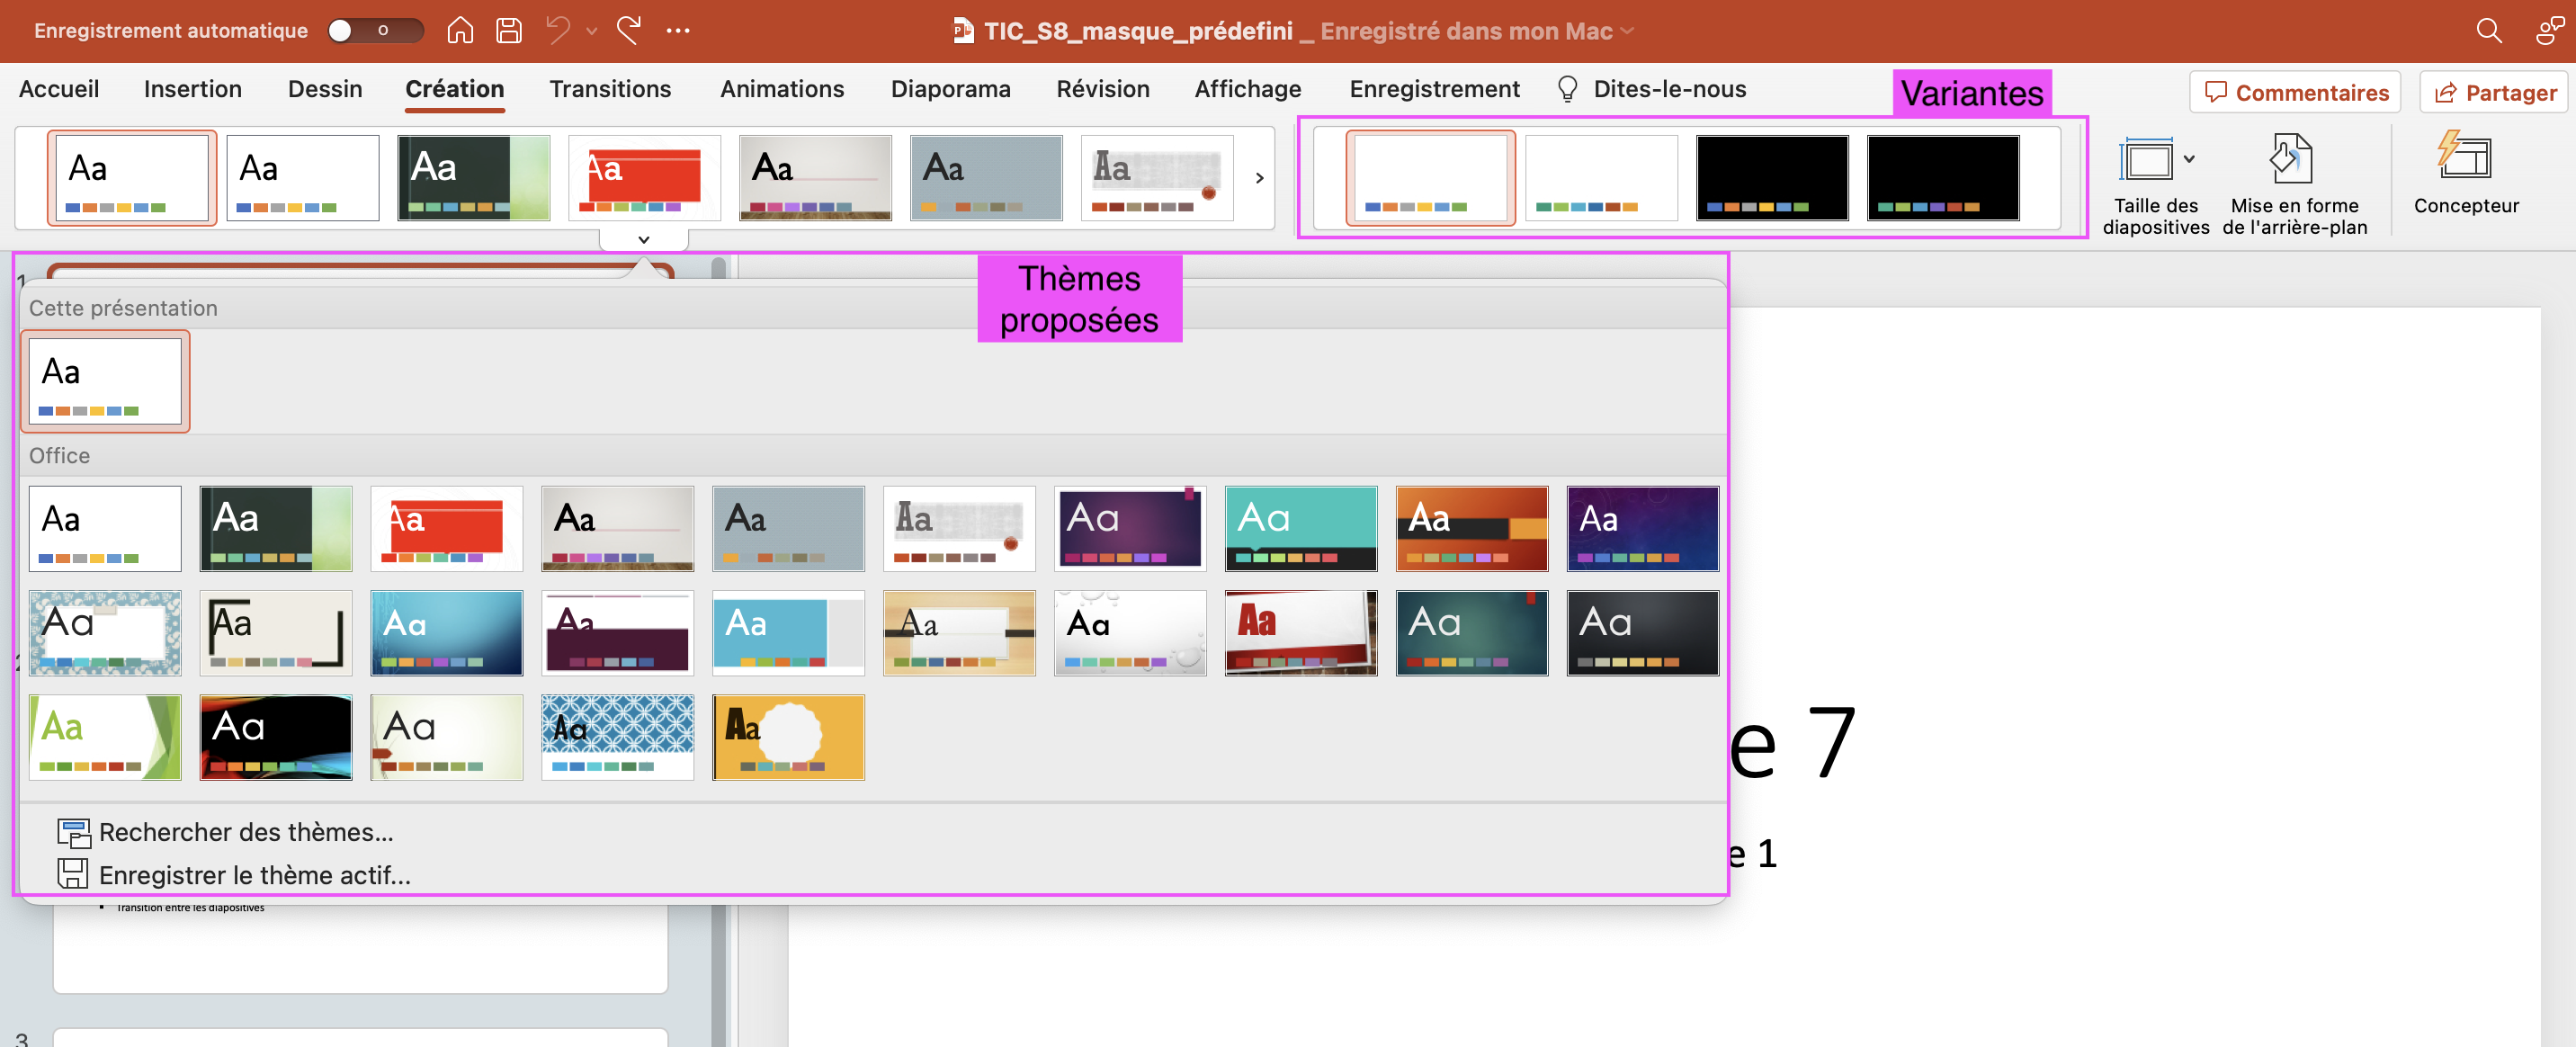This screenshot has width=2576, height=1047.
Task: Toggle the Enregistrement automatique switch
Action: pos(375,30)
